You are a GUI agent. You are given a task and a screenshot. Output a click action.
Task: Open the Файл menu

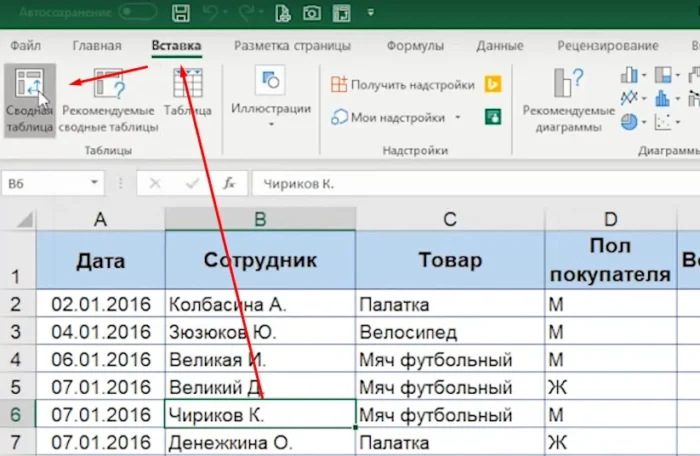point(26,46)
